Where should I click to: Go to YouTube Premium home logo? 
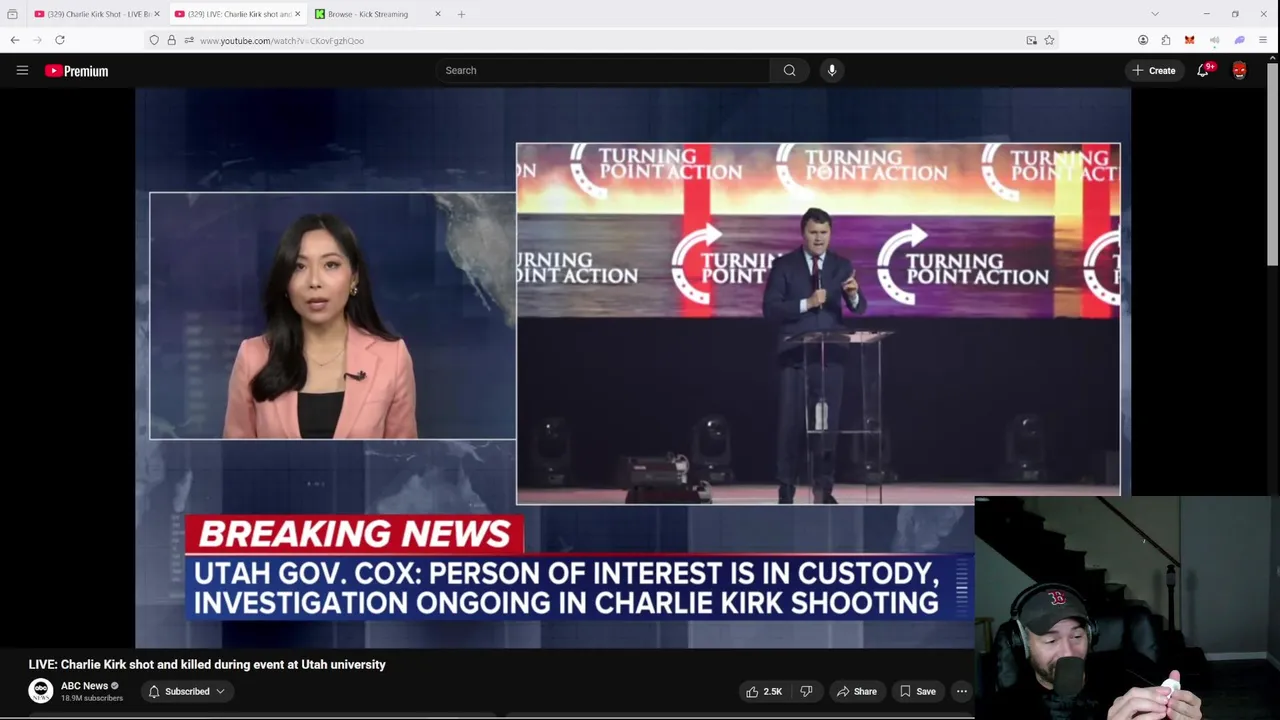click(x=76, y=71)
